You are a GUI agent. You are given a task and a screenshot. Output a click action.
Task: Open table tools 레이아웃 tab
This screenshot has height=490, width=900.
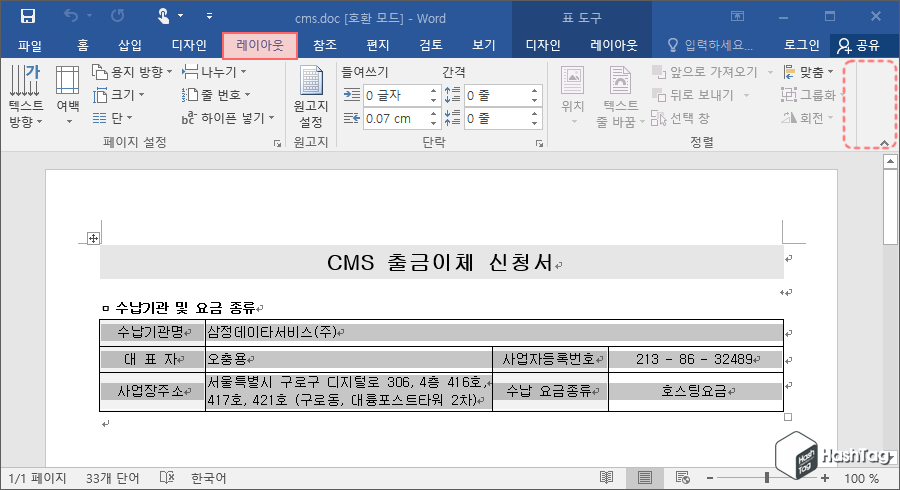(614, 45)
